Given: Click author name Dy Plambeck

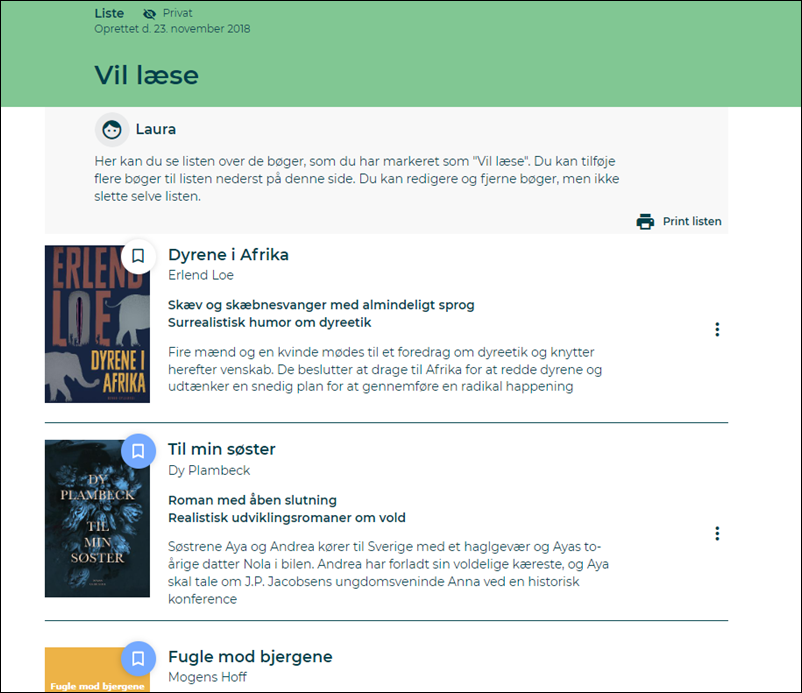Looking at the screenshot, I should 209,470.
